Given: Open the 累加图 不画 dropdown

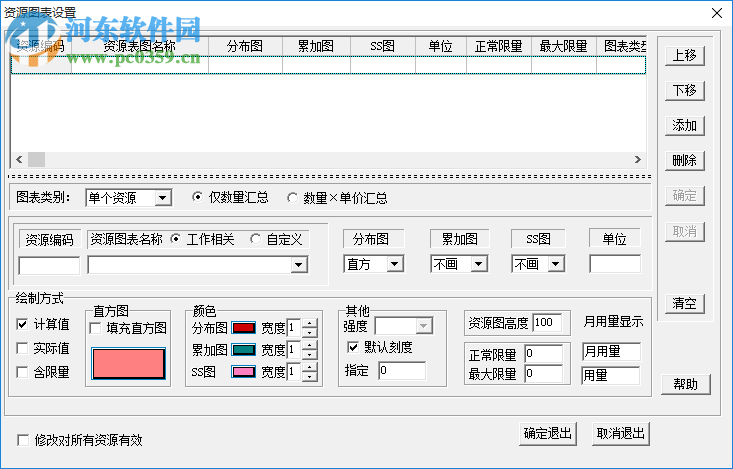Looking at the screenshot, I should coord(478,264).
